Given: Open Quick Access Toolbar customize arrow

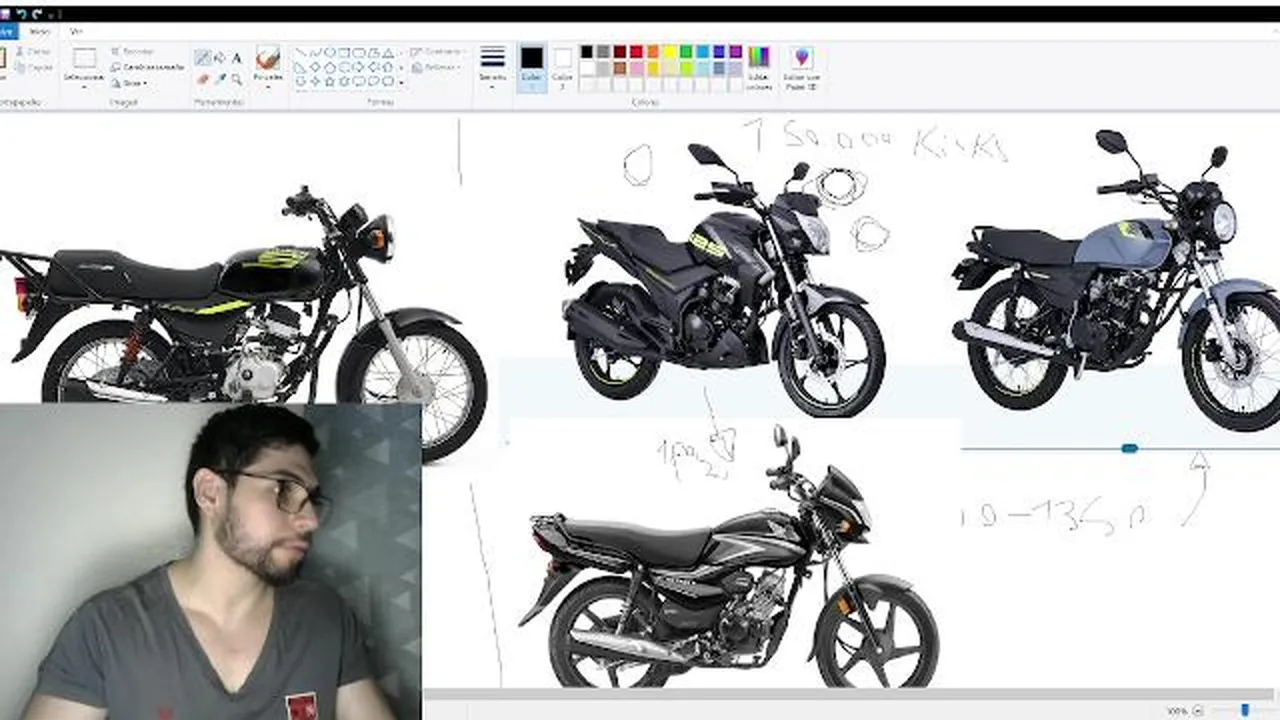Looking at the screenshot, I should click(51, 15).
